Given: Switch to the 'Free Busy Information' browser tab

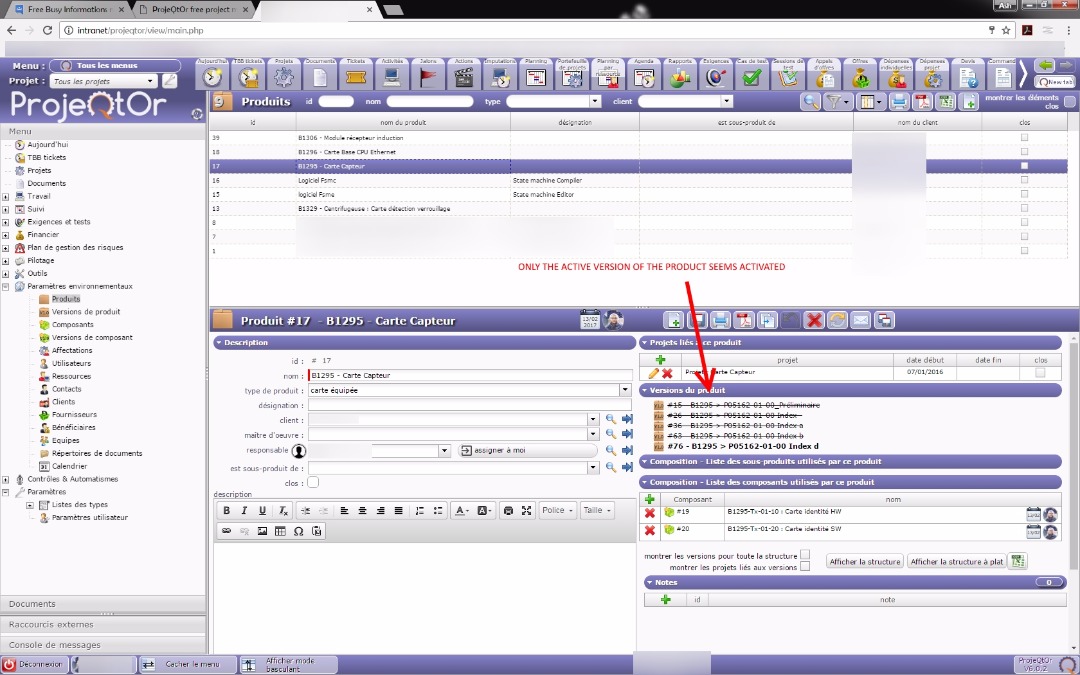Looking at the screenshot, I should coord(69,10).
